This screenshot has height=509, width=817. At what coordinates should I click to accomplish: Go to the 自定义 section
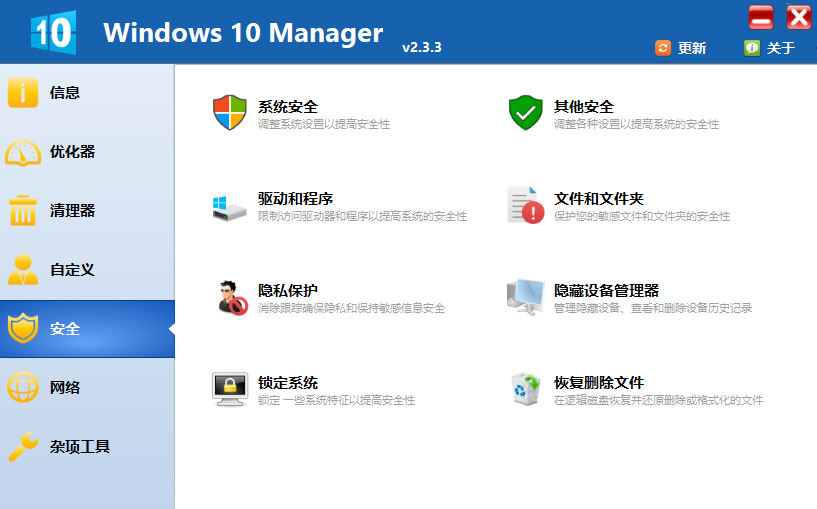pos(87,269)
